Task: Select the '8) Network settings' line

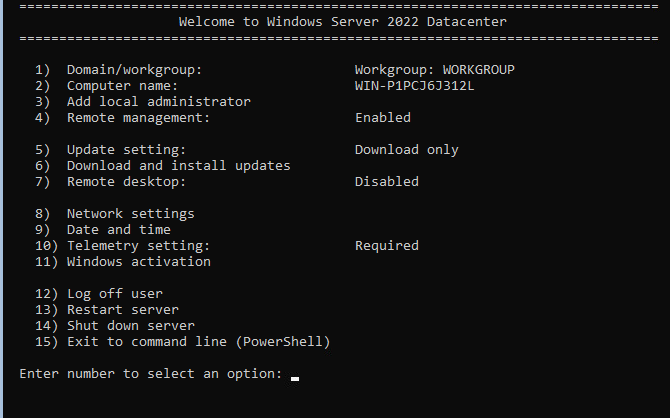Action: tap(115, 214)
